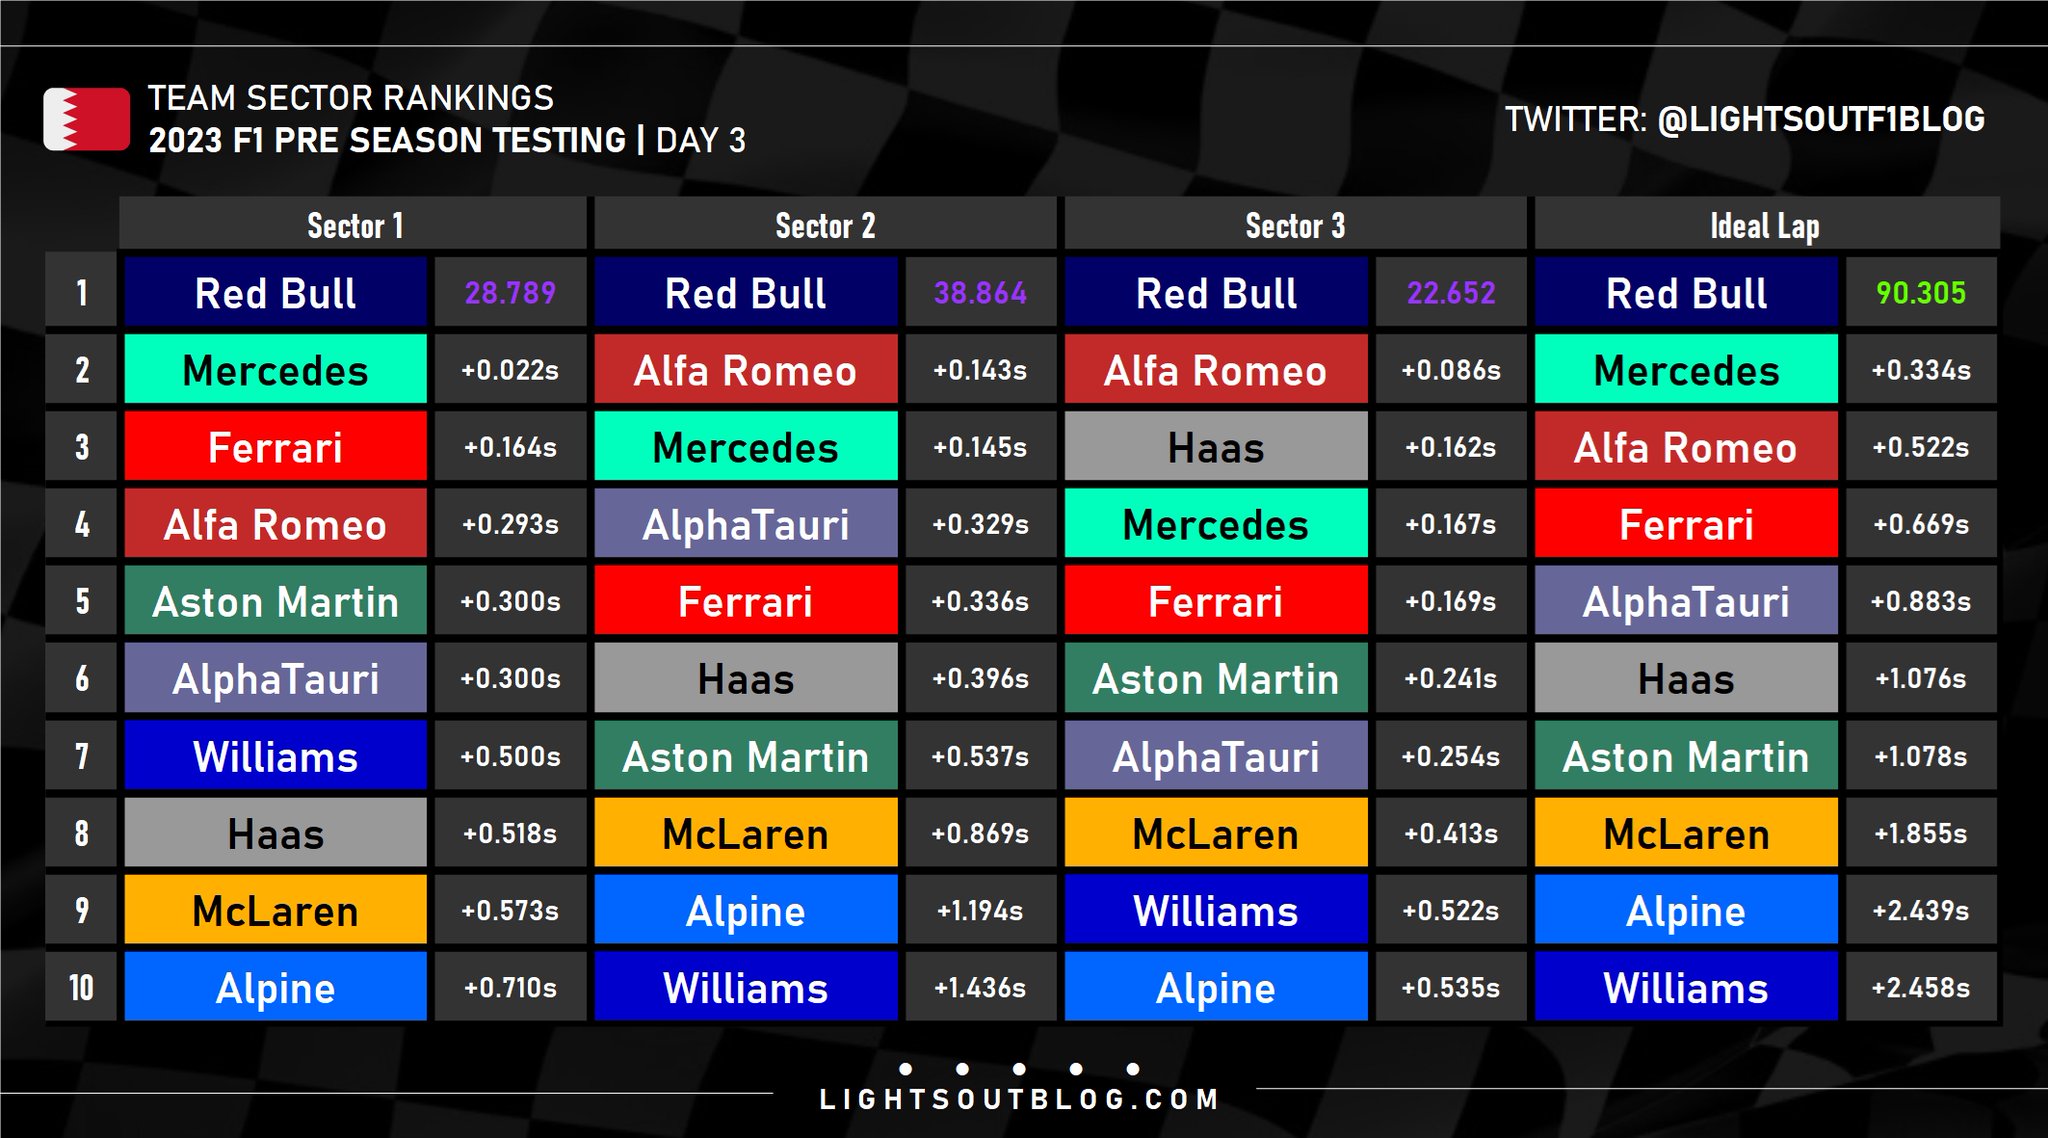Screen dimensions: 2048x1138
Task: Click the Haas cell in Sector 3
Action: [1216, 447]
